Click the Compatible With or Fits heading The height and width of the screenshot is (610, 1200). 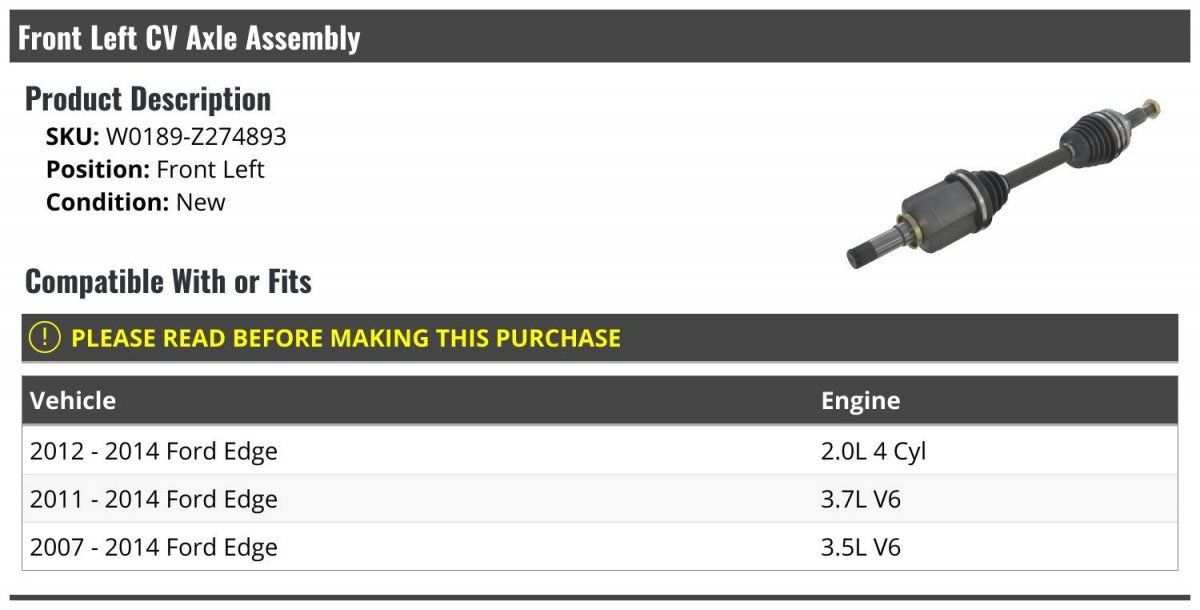click(x=168, y=282)
